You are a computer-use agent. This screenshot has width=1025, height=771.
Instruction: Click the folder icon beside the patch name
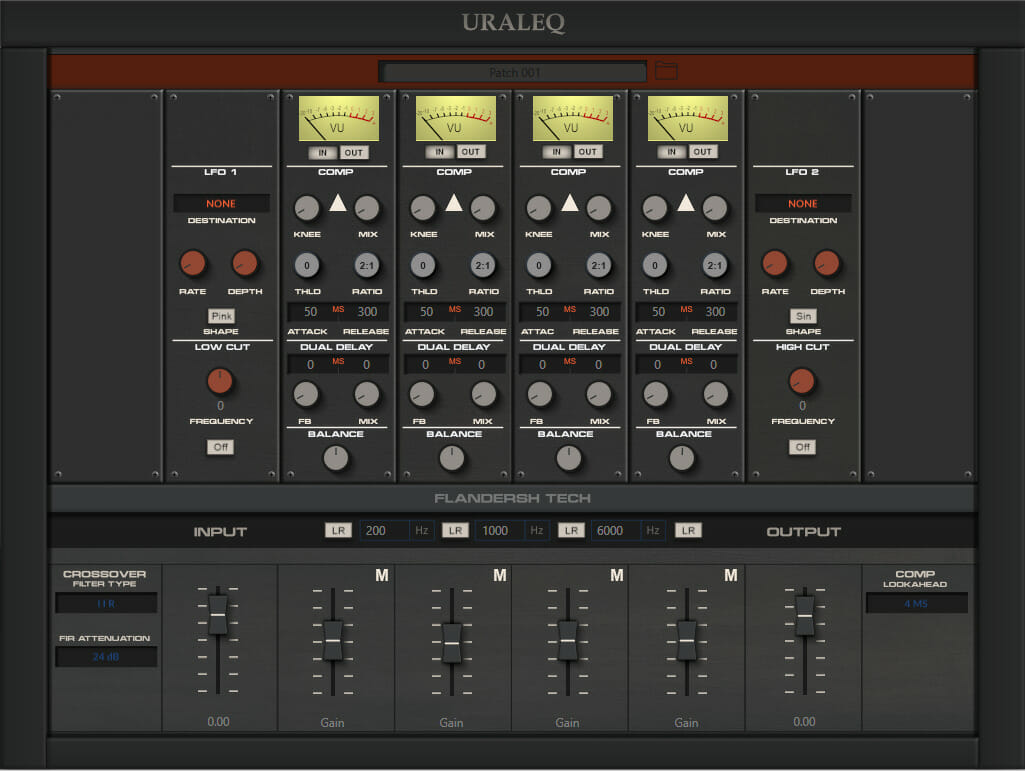pyautogui.click(x=666, y=71)
